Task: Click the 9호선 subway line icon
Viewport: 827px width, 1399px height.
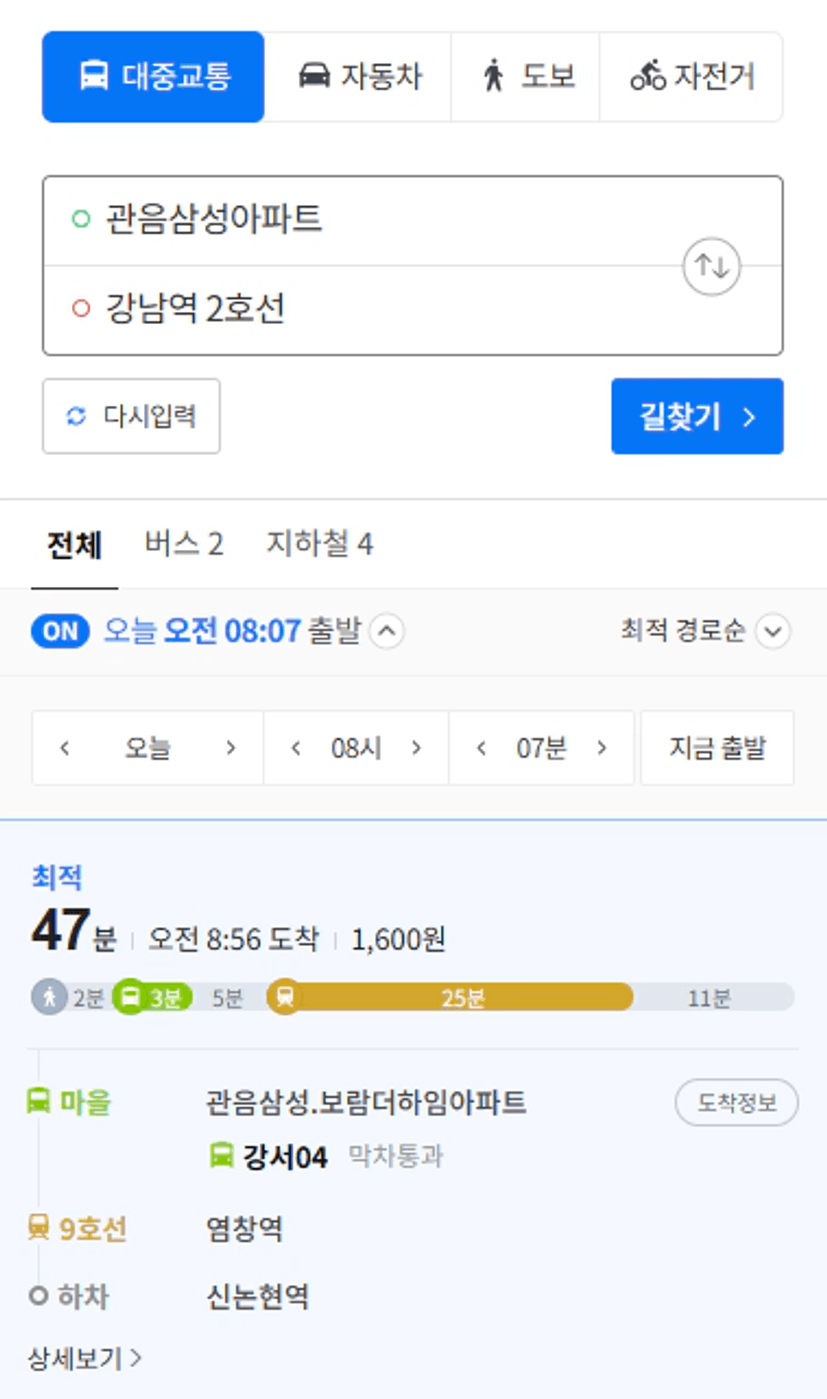Action: point(39,1228)
